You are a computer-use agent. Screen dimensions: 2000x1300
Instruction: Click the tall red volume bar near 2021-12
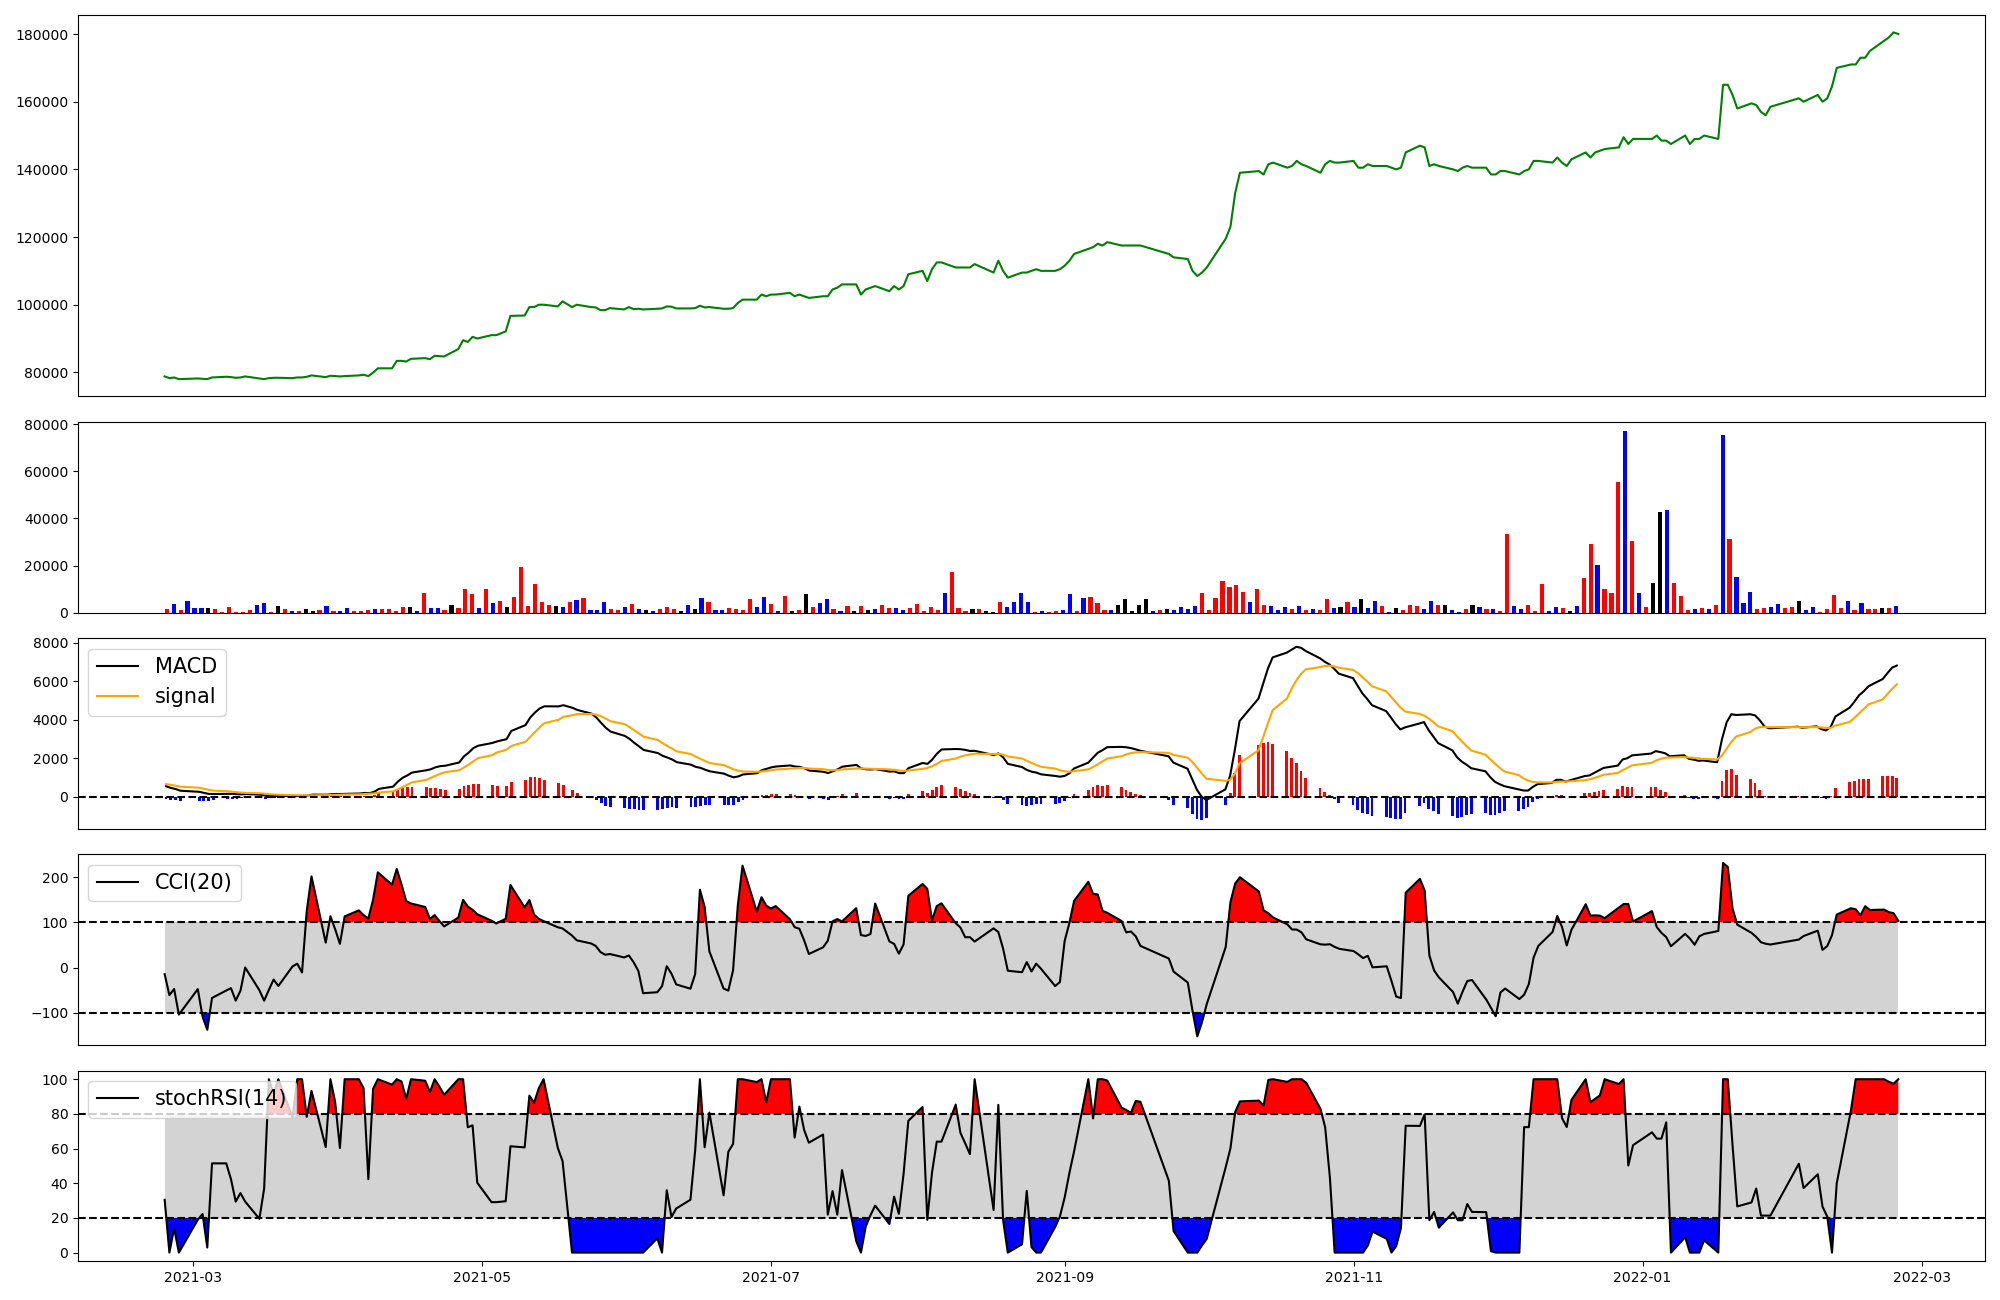pyautogui.click(x=1507, y=573)
